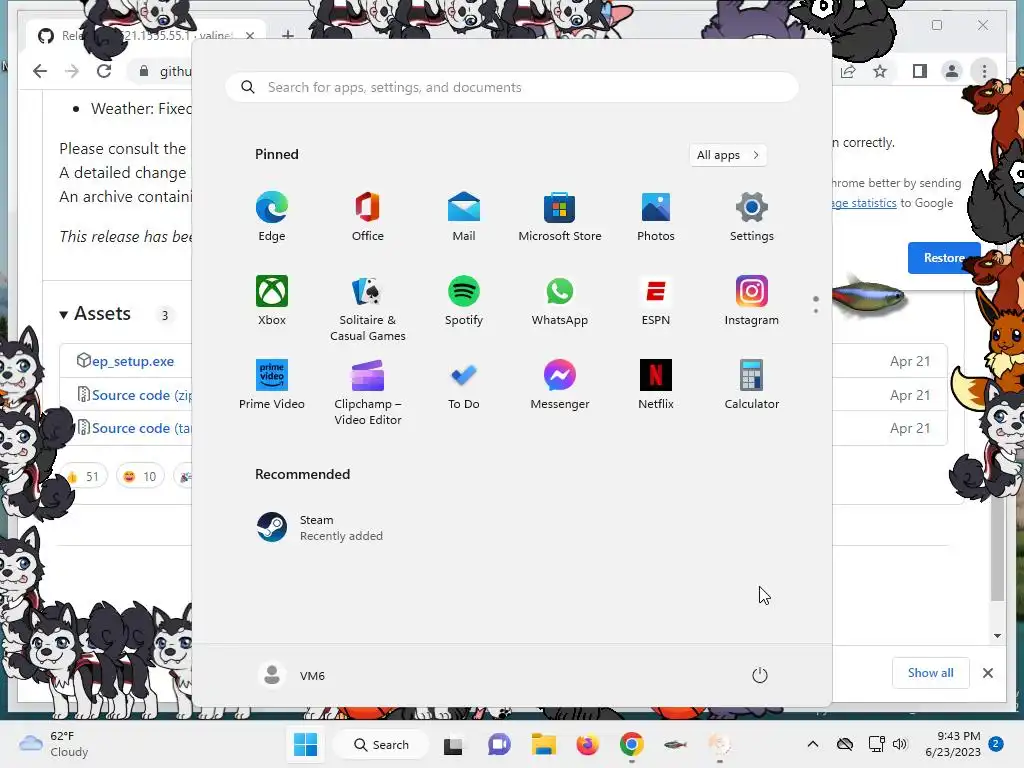Close the GitHub release tab
Image resolution: width=1024 pixels, height=768 pixels.
tap(249, 35)
